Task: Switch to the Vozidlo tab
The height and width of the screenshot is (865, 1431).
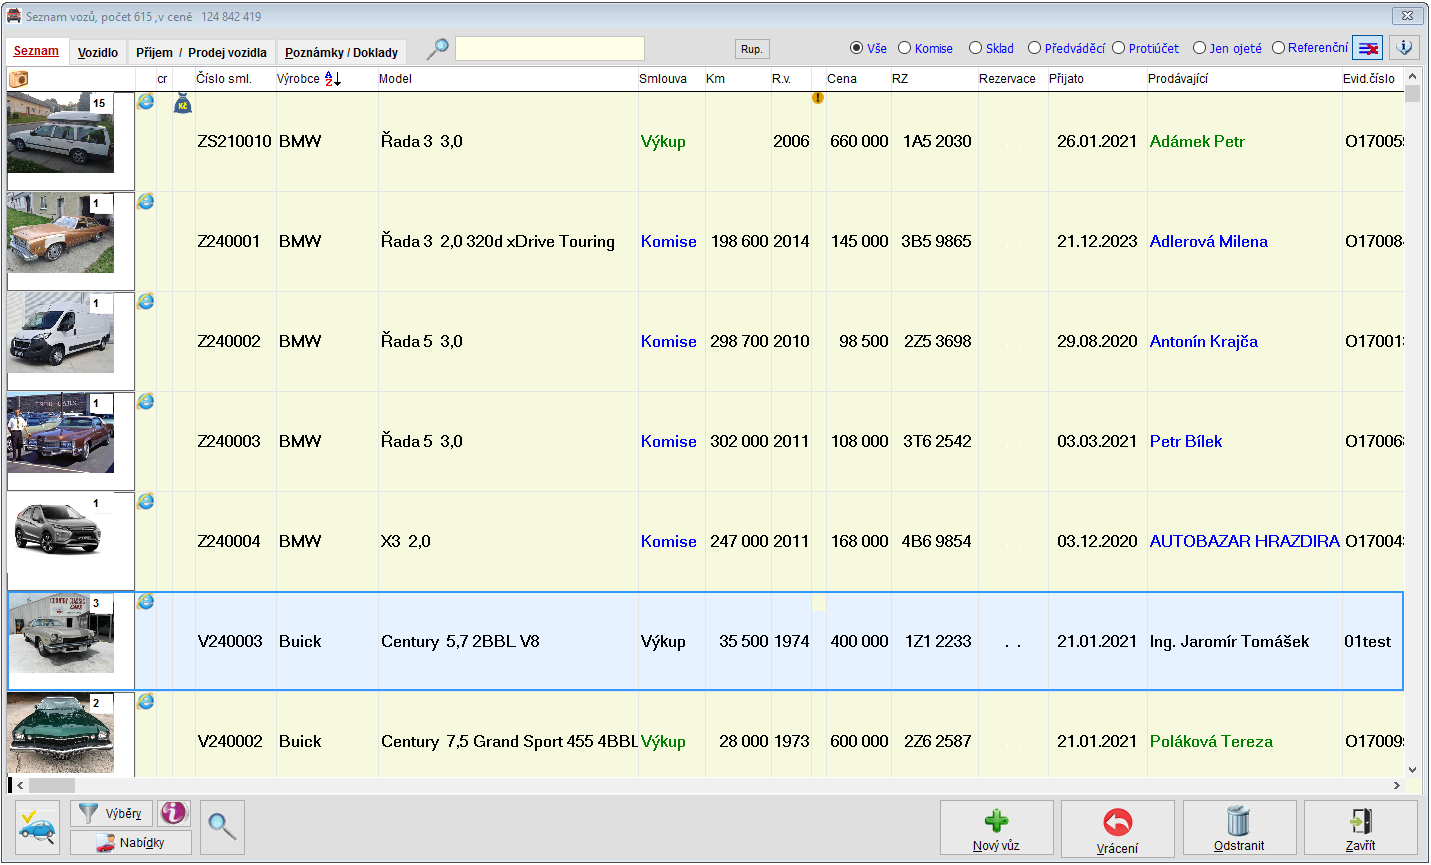Action: (98, 52)
